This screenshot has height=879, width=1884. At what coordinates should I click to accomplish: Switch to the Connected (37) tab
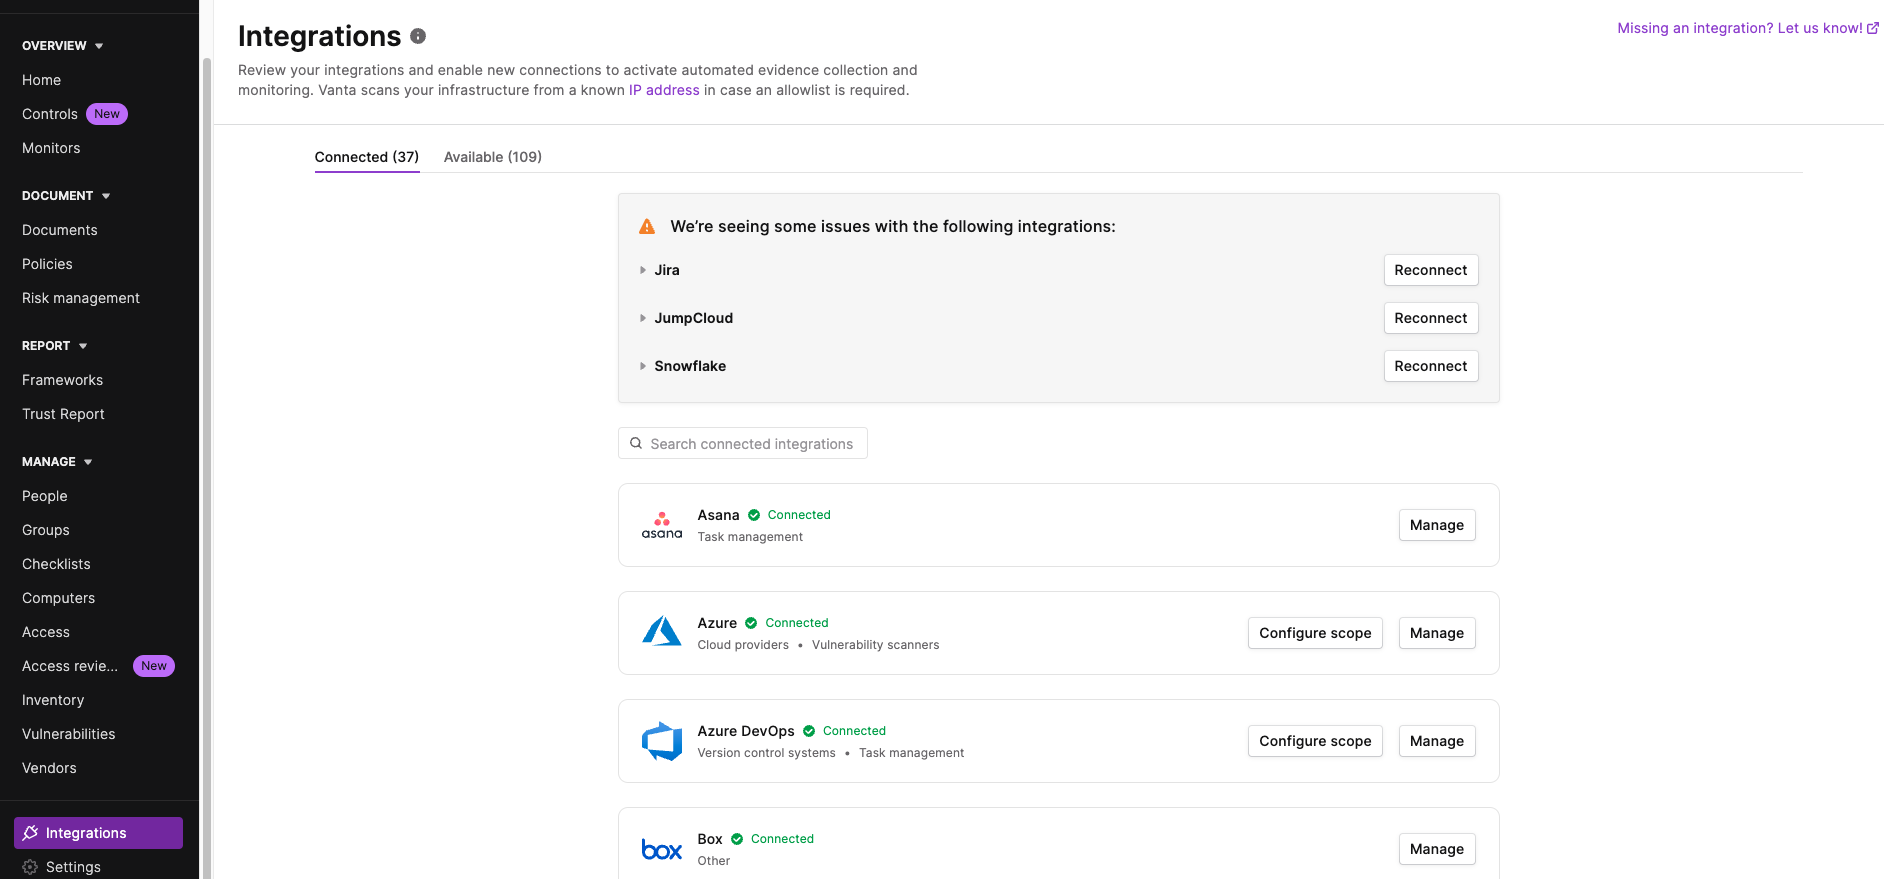coord(367,157)
